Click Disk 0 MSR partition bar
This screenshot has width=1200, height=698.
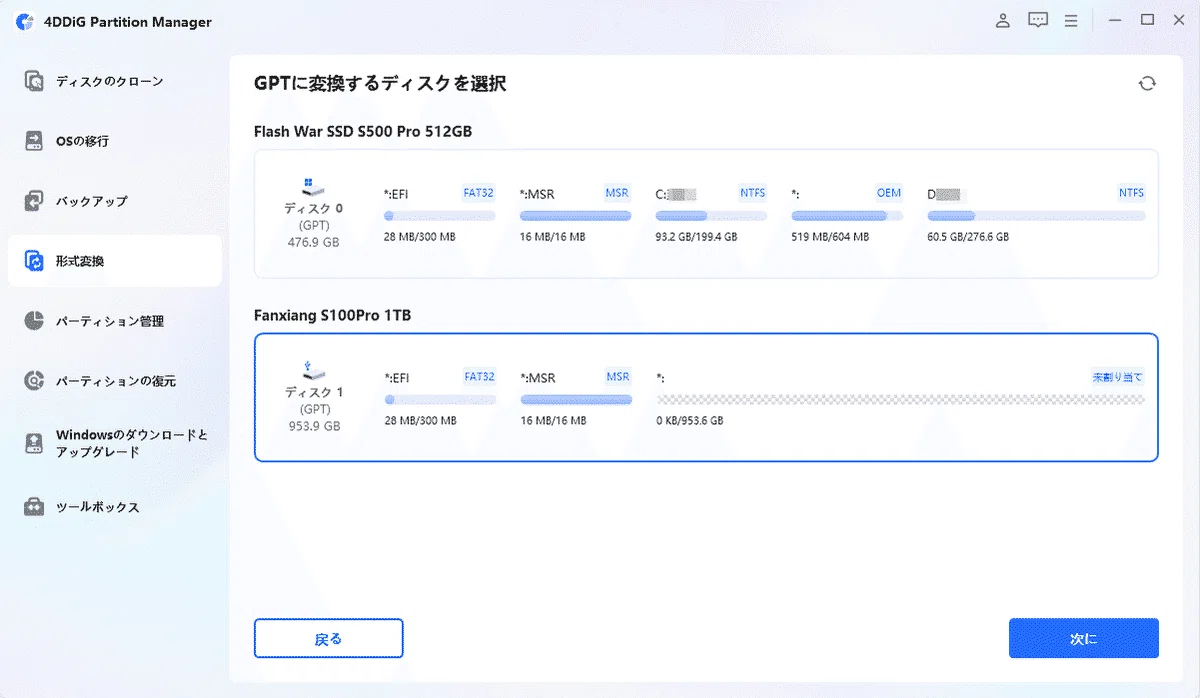[576, 216]
